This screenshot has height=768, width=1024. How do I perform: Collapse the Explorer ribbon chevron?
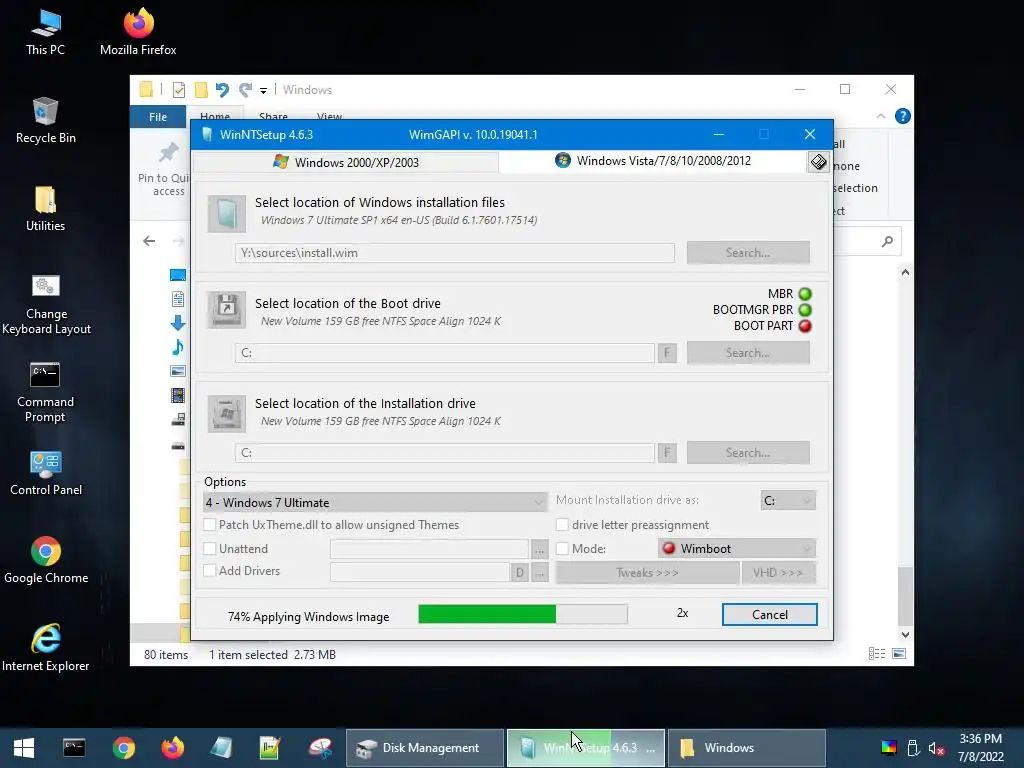880,116
